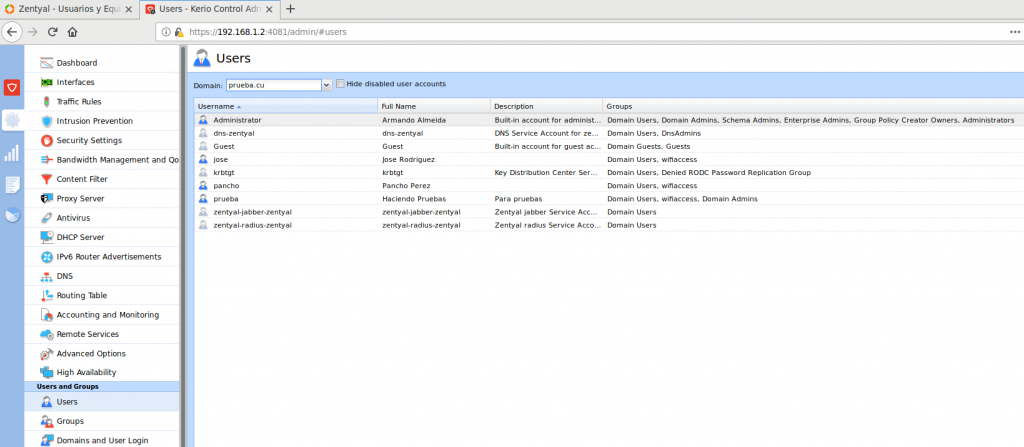Sort by the Username column header

tap(286, 107)
